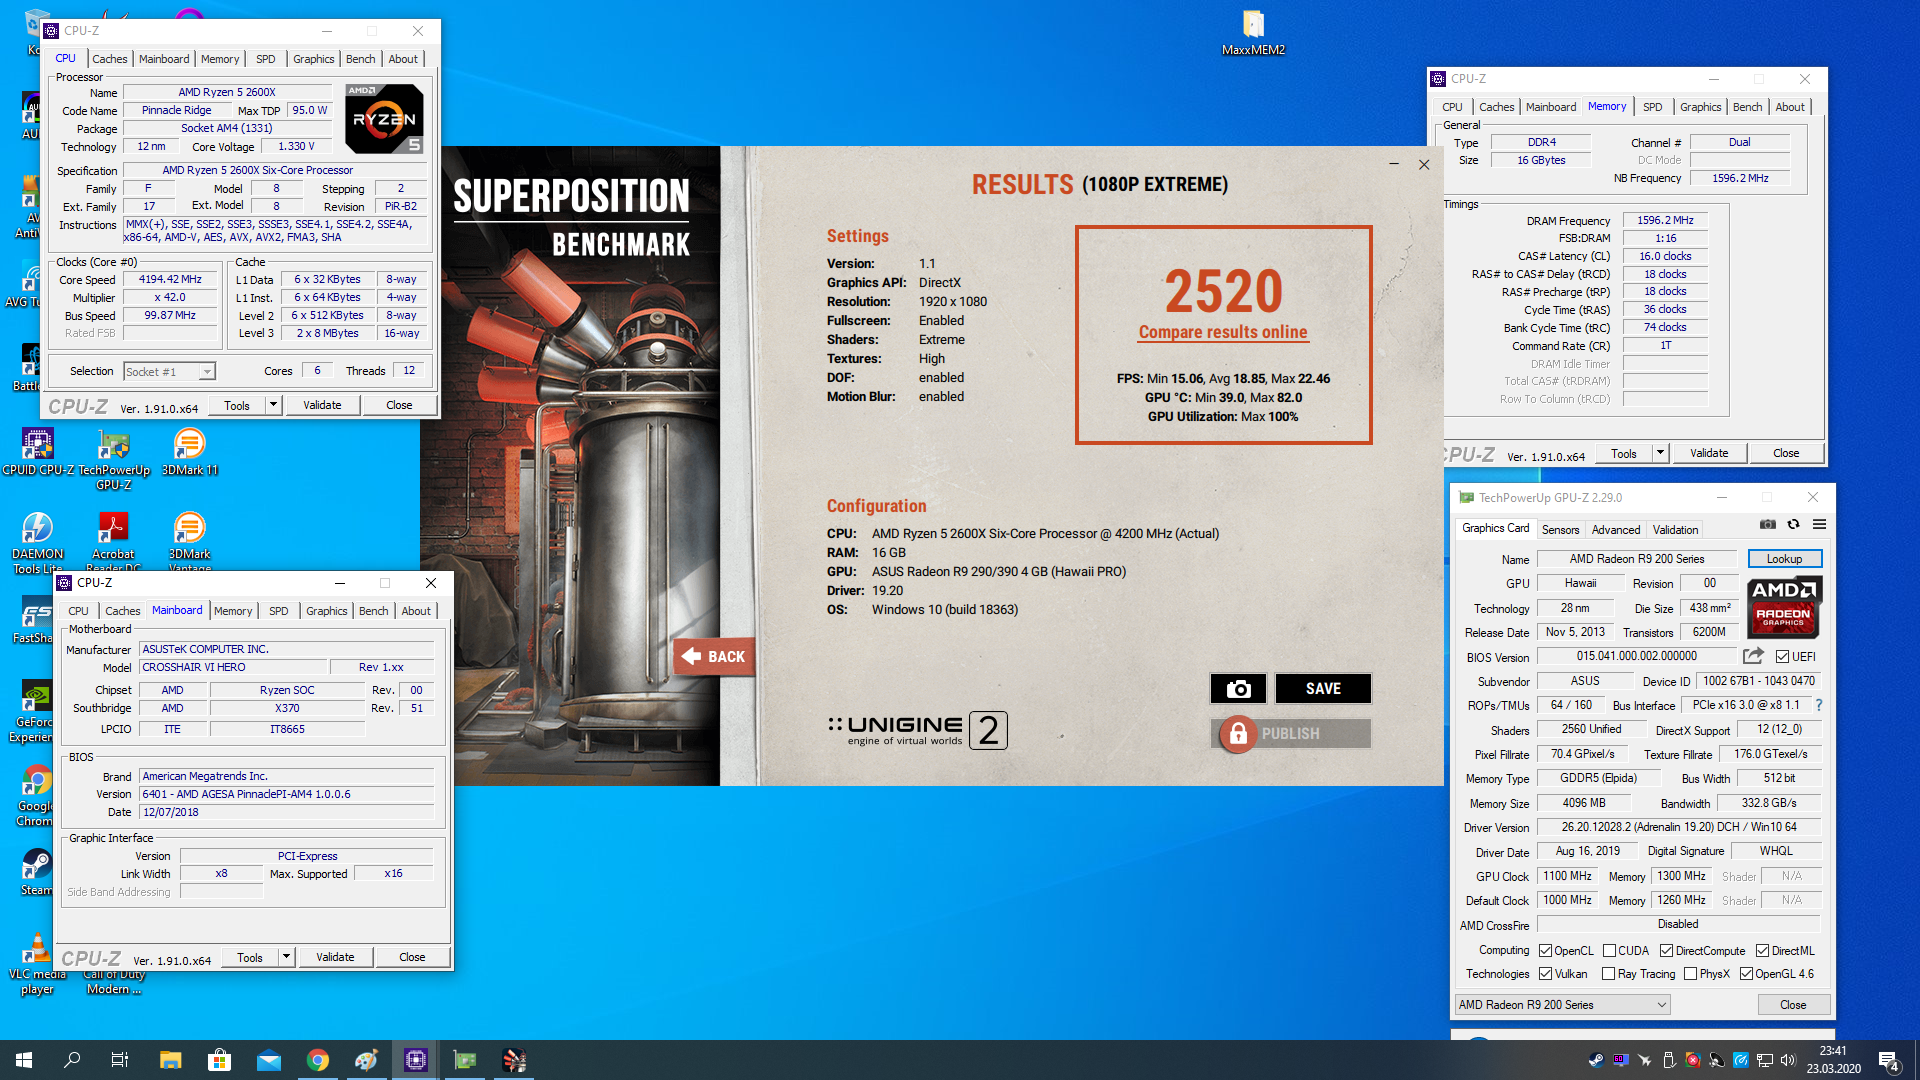The image size is (1920, 1080).
Task: Open the Bench tab in CPU-Z Memory window
Action: pos(1748,107)
